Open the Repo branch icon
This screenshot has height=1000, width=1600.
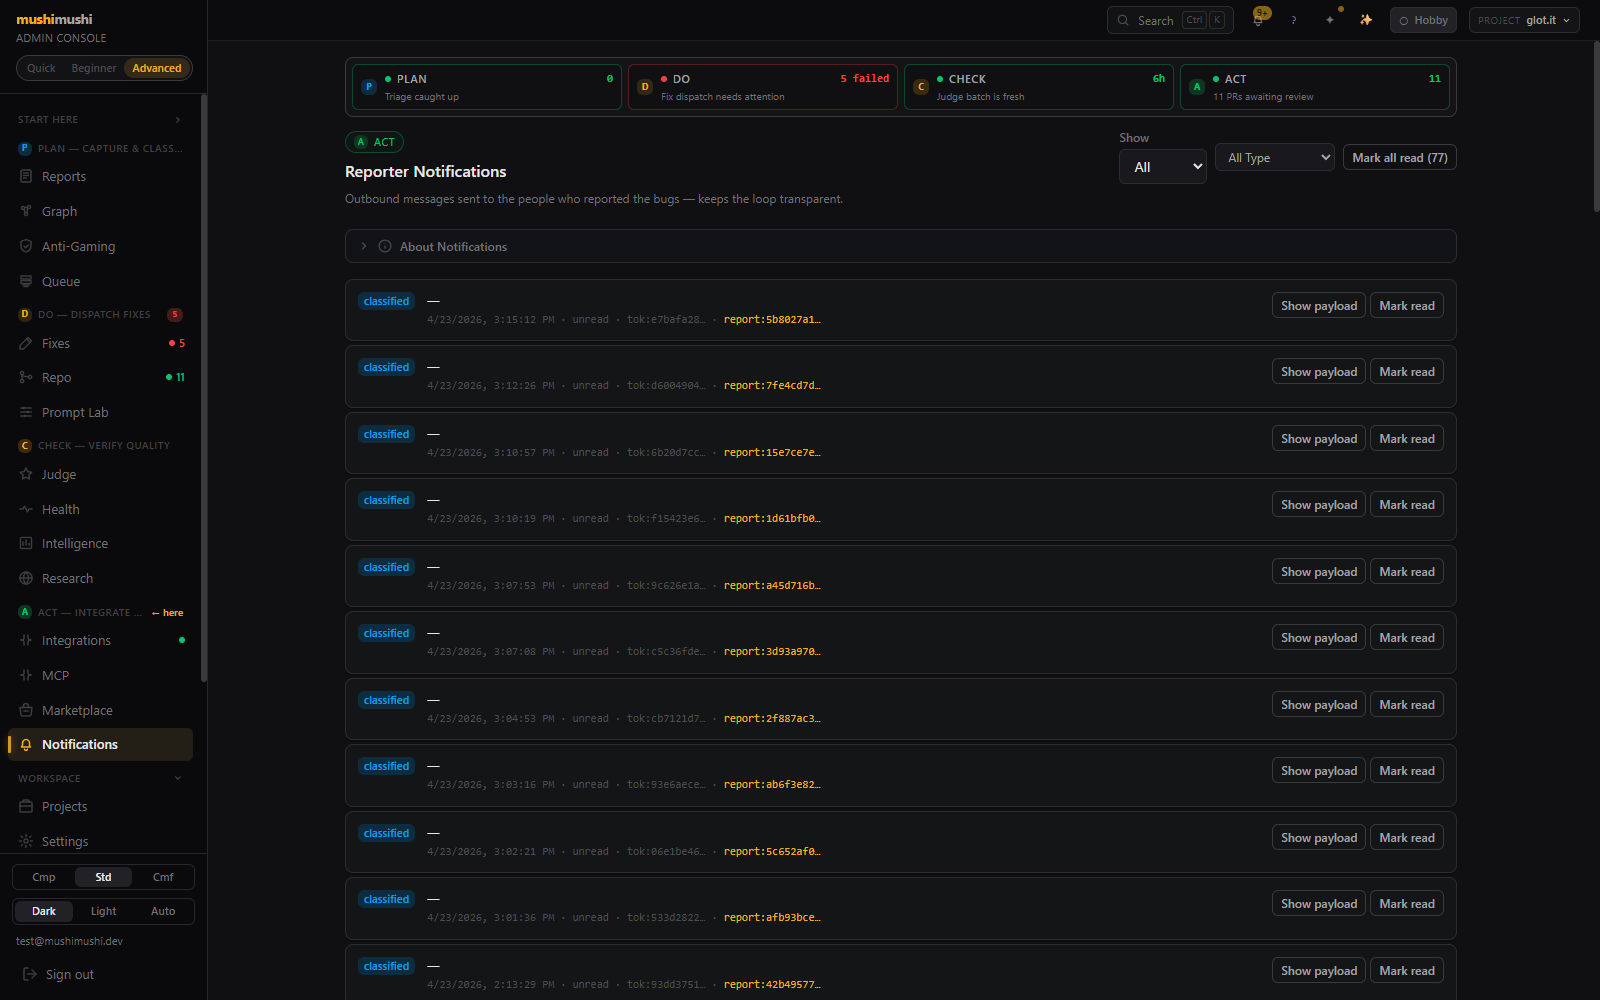(x=26, y=377)
